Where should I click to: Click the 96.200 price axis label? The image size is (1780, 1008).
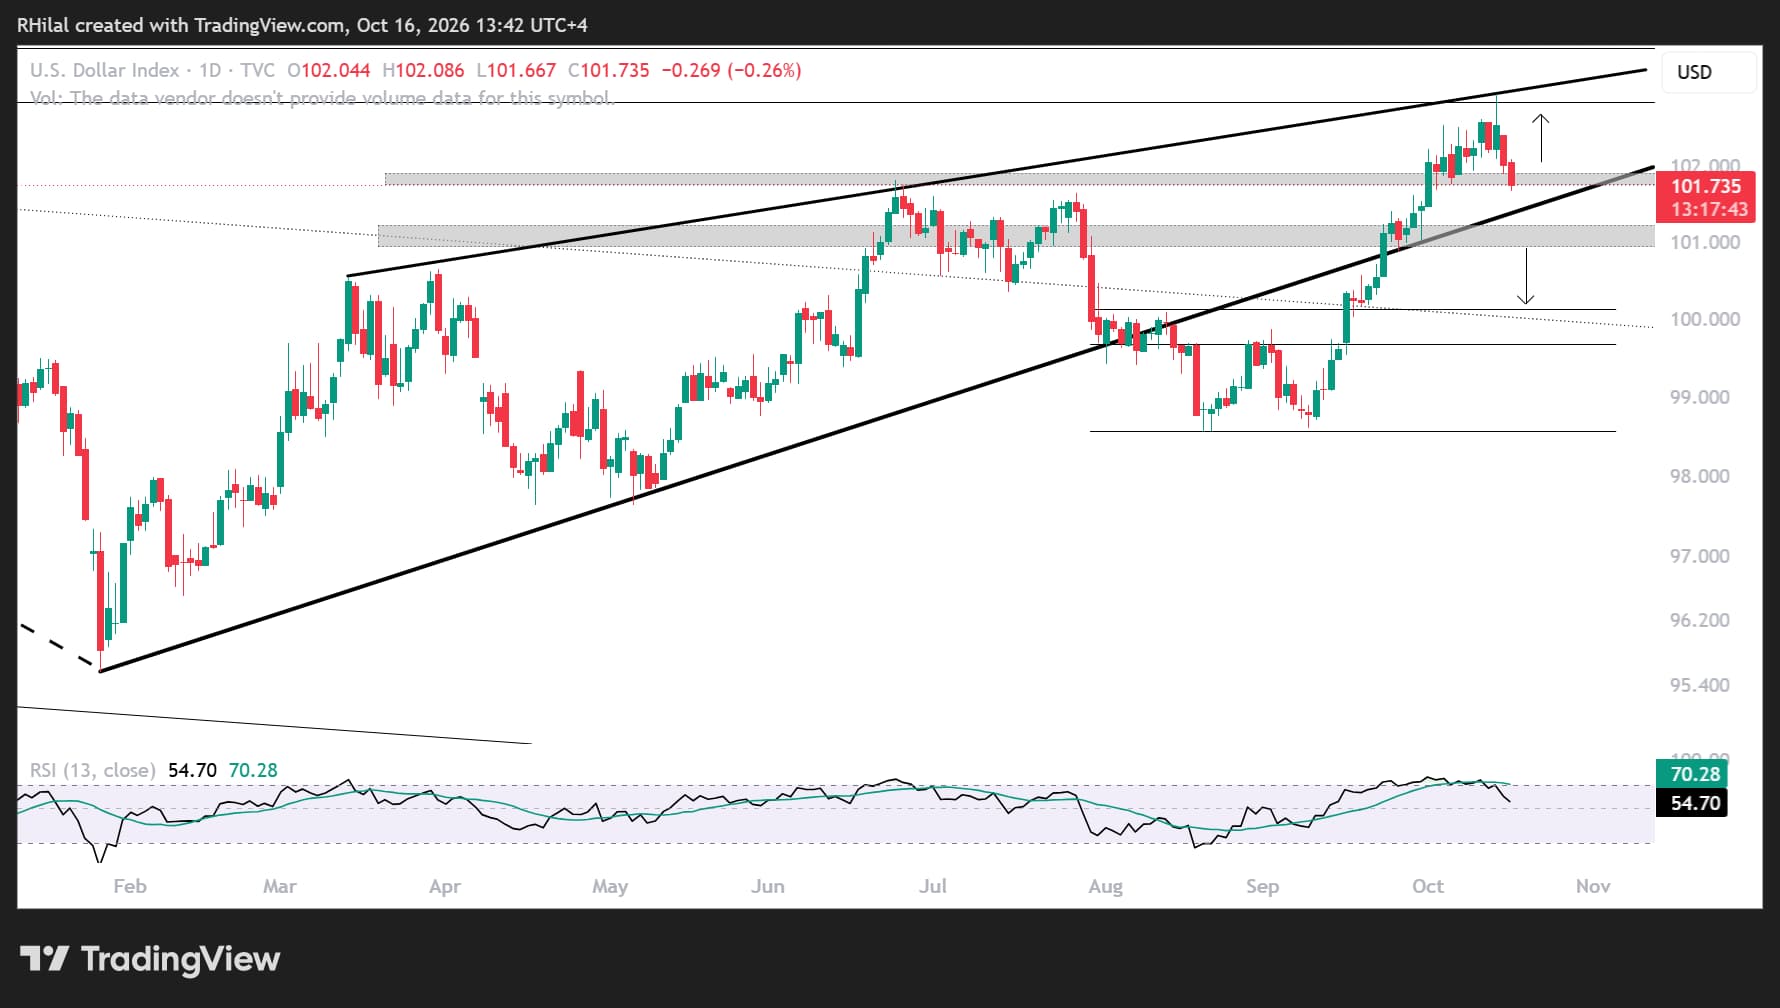tap(1700, 620)
